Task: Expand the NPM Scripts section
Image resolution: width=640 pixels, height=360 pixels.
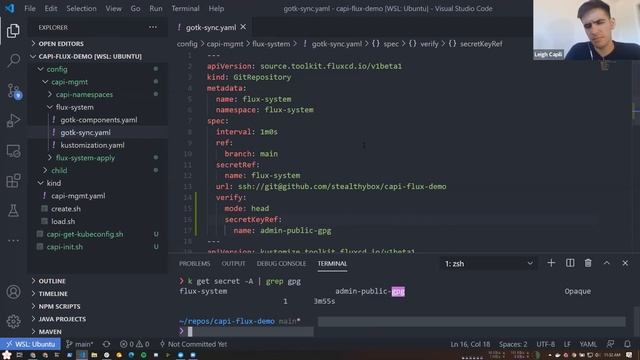Action: [x=59, y=306]
